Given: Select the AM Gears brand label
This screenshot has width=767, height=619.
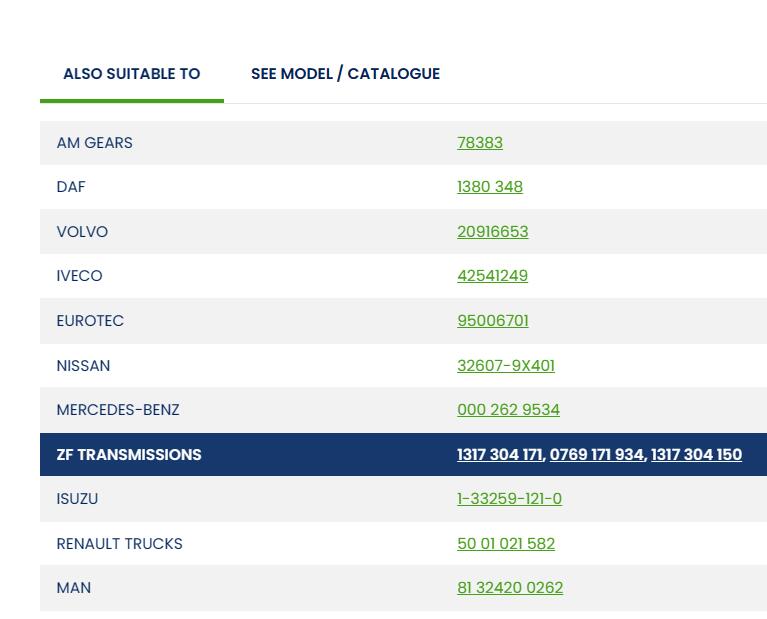Looking at the screenshot, I should (x=94, y=143).
